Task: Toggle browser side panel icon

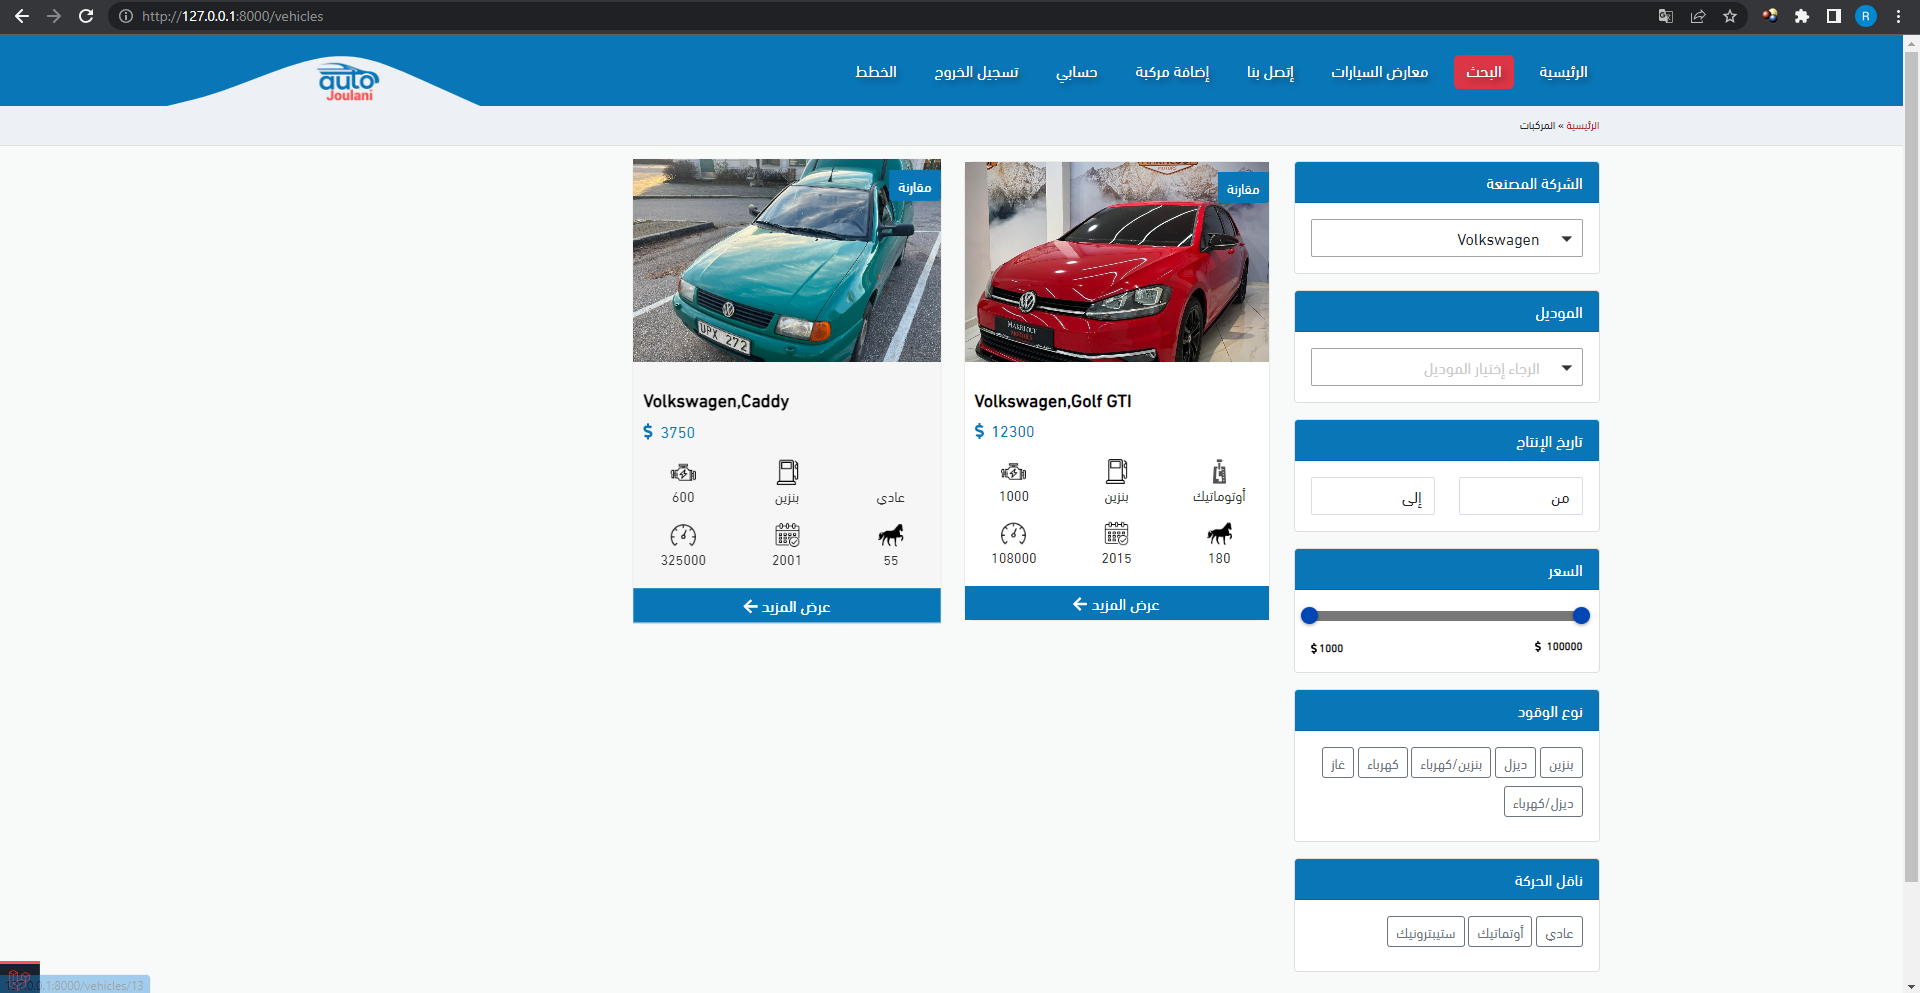Action: (x=1834, y=16)
